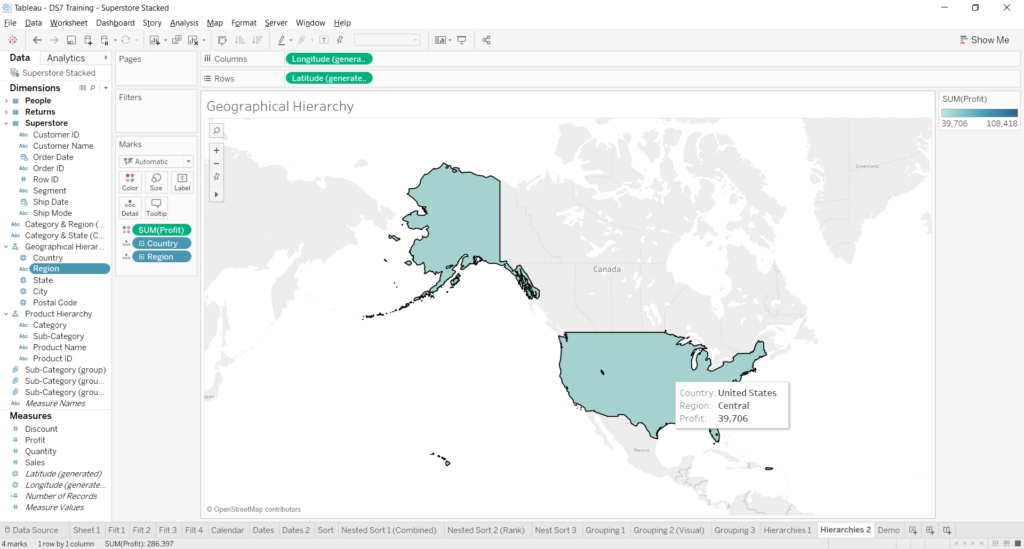This screenshot has width=1024, height=549.
Task: Redo with the forward arrow icon
Action: 54,40
